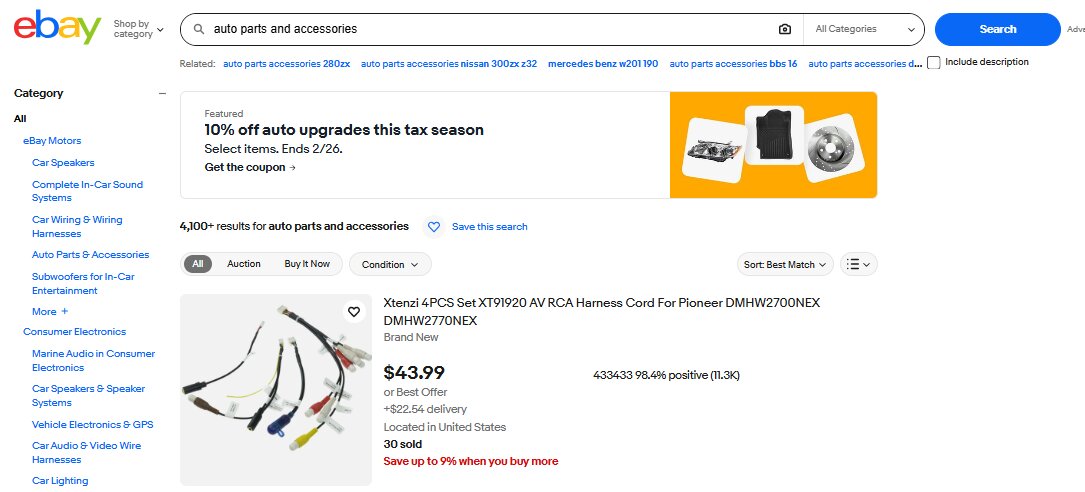Collapse the Category section minus icon
Image resolution: width=1085 pixels, height=492 pixels.
(x=162, y=94)
